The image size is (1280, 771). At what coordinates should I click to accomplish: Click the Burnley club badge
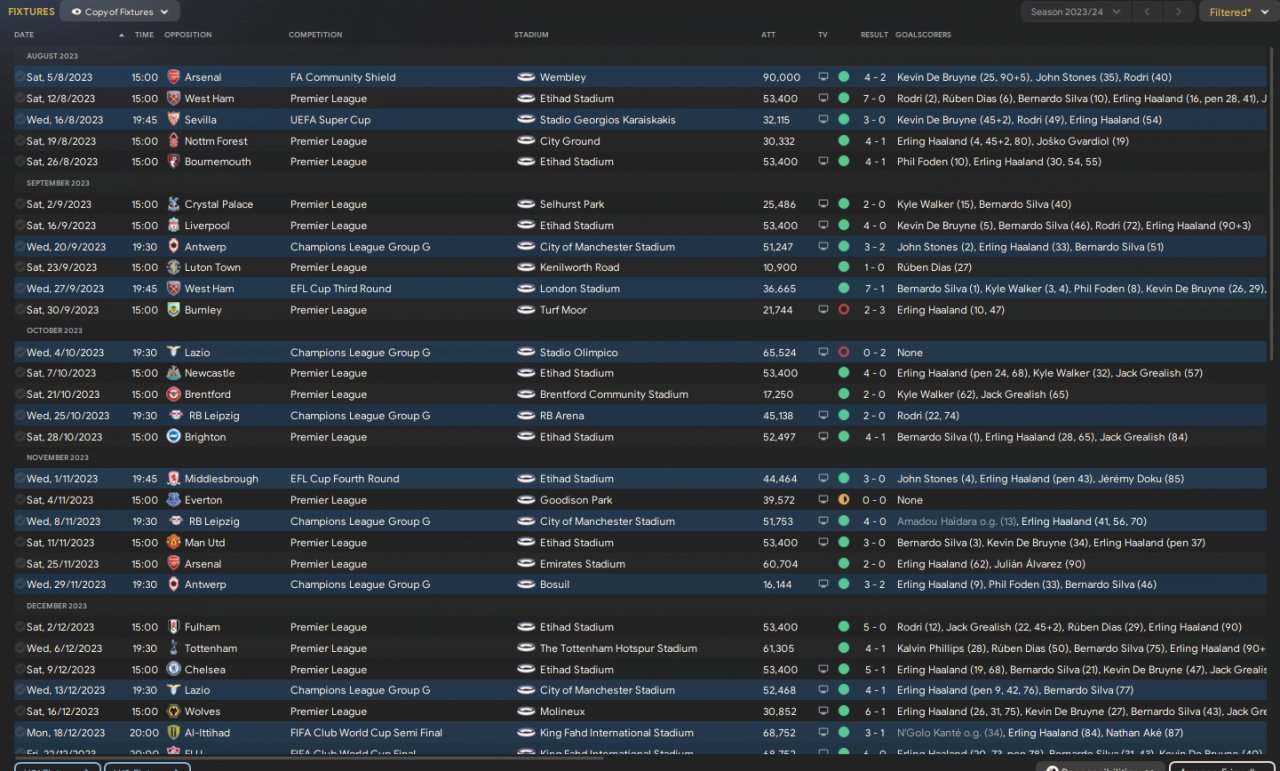pyautogui.click(x=174, y=310)
